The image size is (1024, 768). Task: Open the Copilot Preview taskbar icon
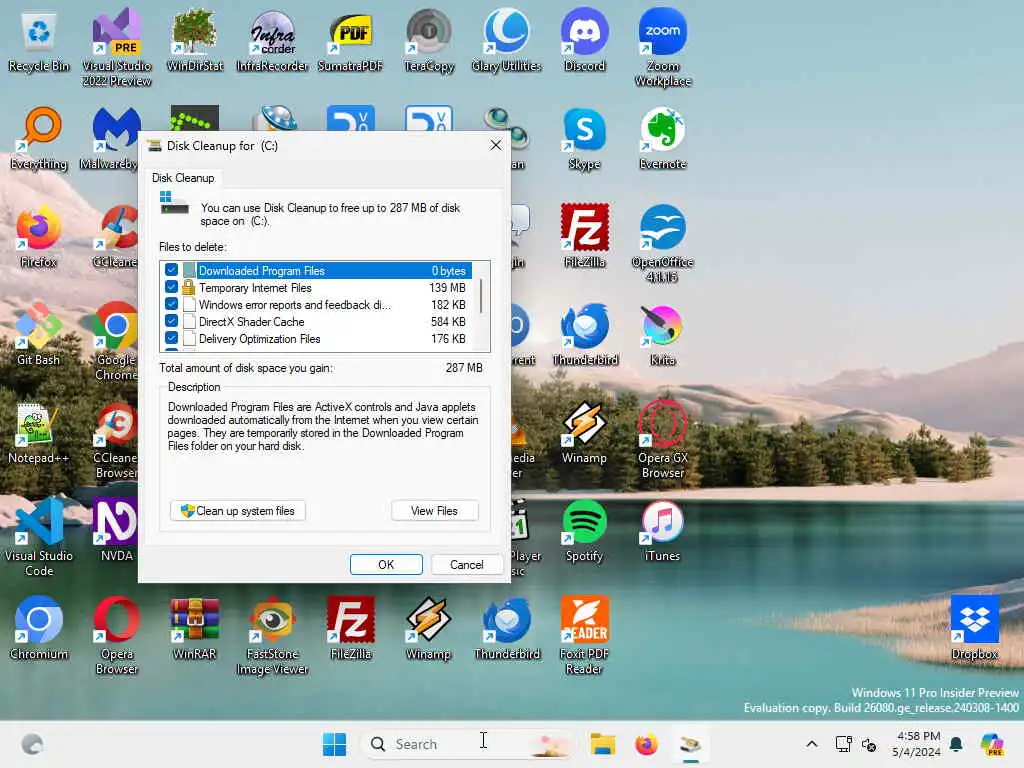(992, 744)
